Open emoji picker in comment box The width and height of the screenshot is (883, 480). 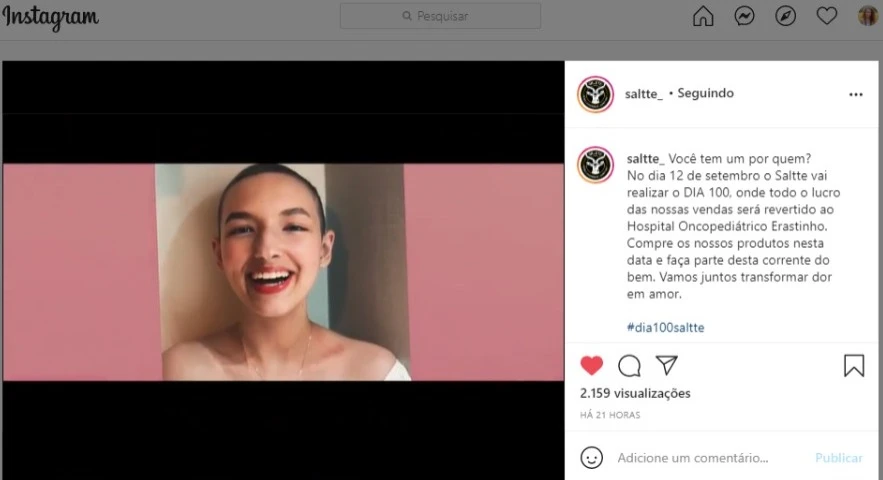[x=592, y=458]
